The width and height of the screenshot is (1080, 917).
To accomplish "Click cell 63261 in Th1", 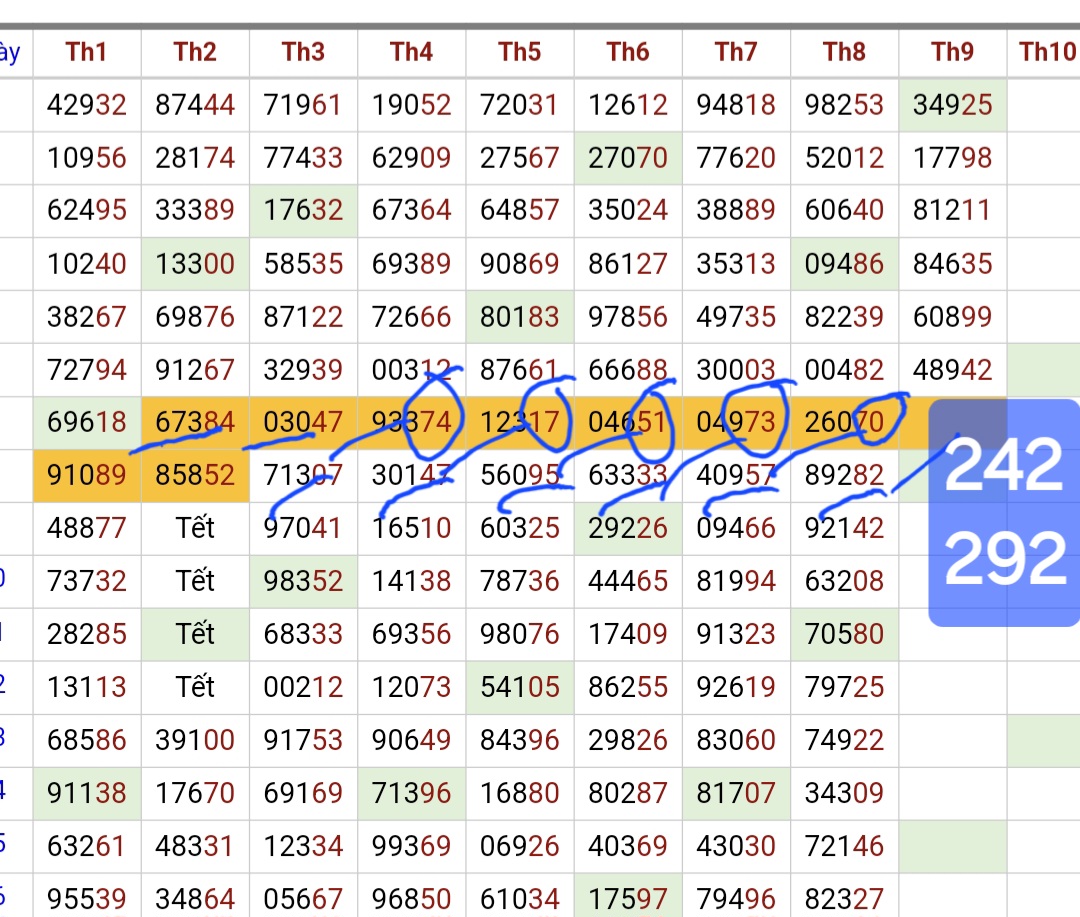I will [x=87, y=846].
